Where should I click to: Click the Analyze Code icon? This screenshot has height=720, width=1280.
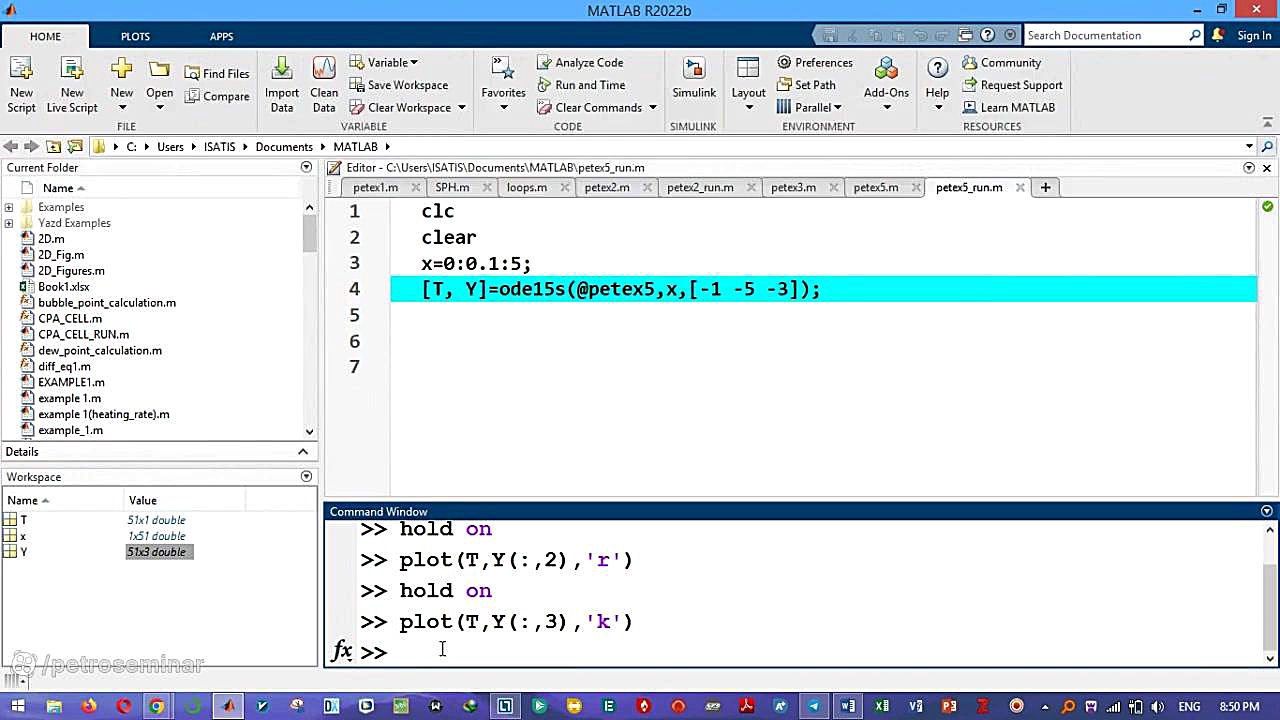point(544,63)
